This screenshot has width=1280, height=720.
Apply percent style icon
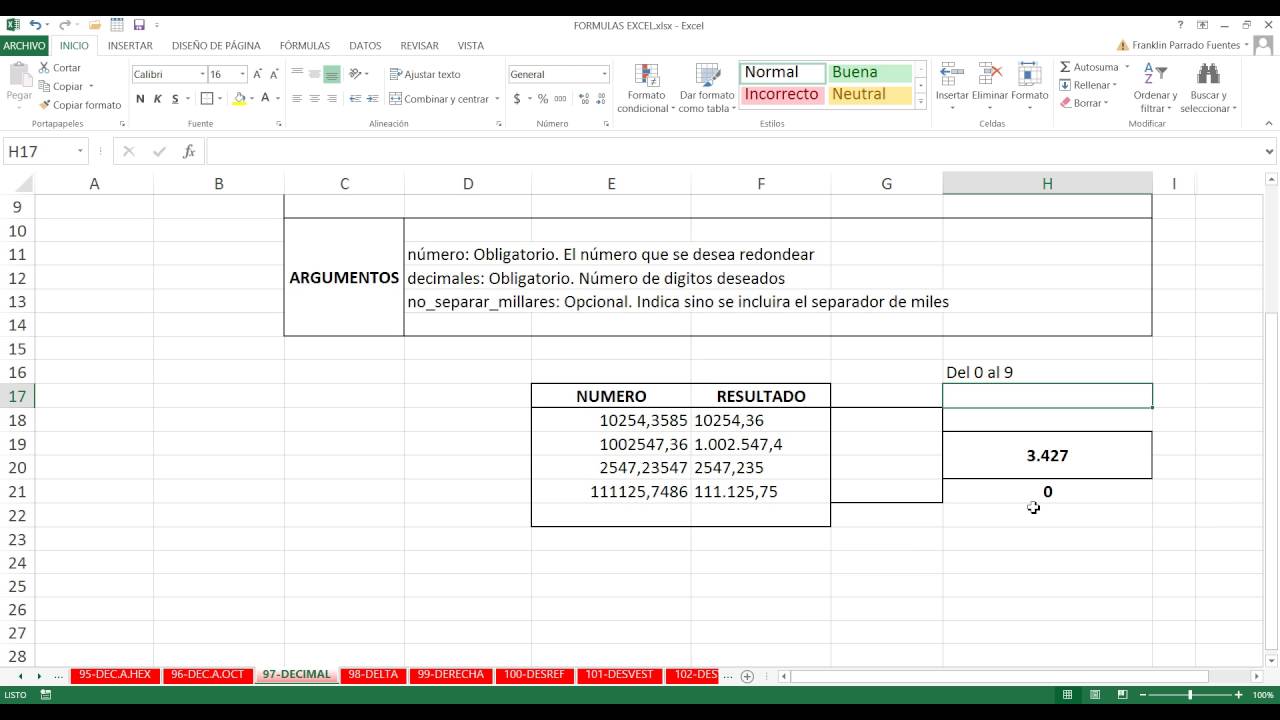(x=543, y=99)
